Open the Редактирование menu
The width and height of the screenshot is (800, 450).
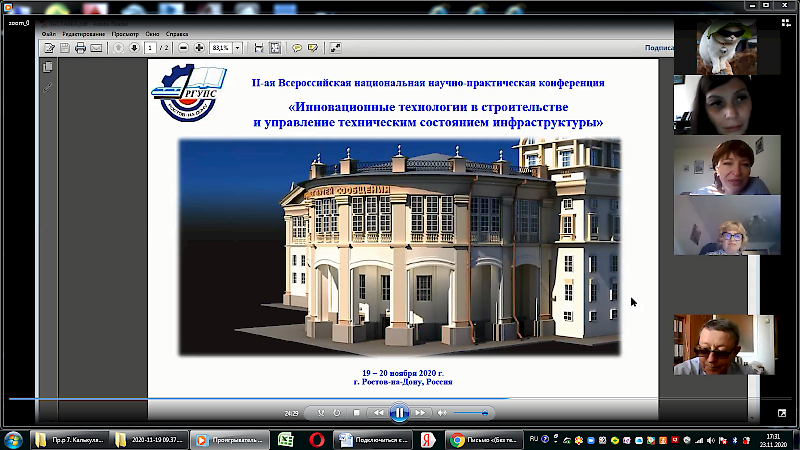coord(87,32)
